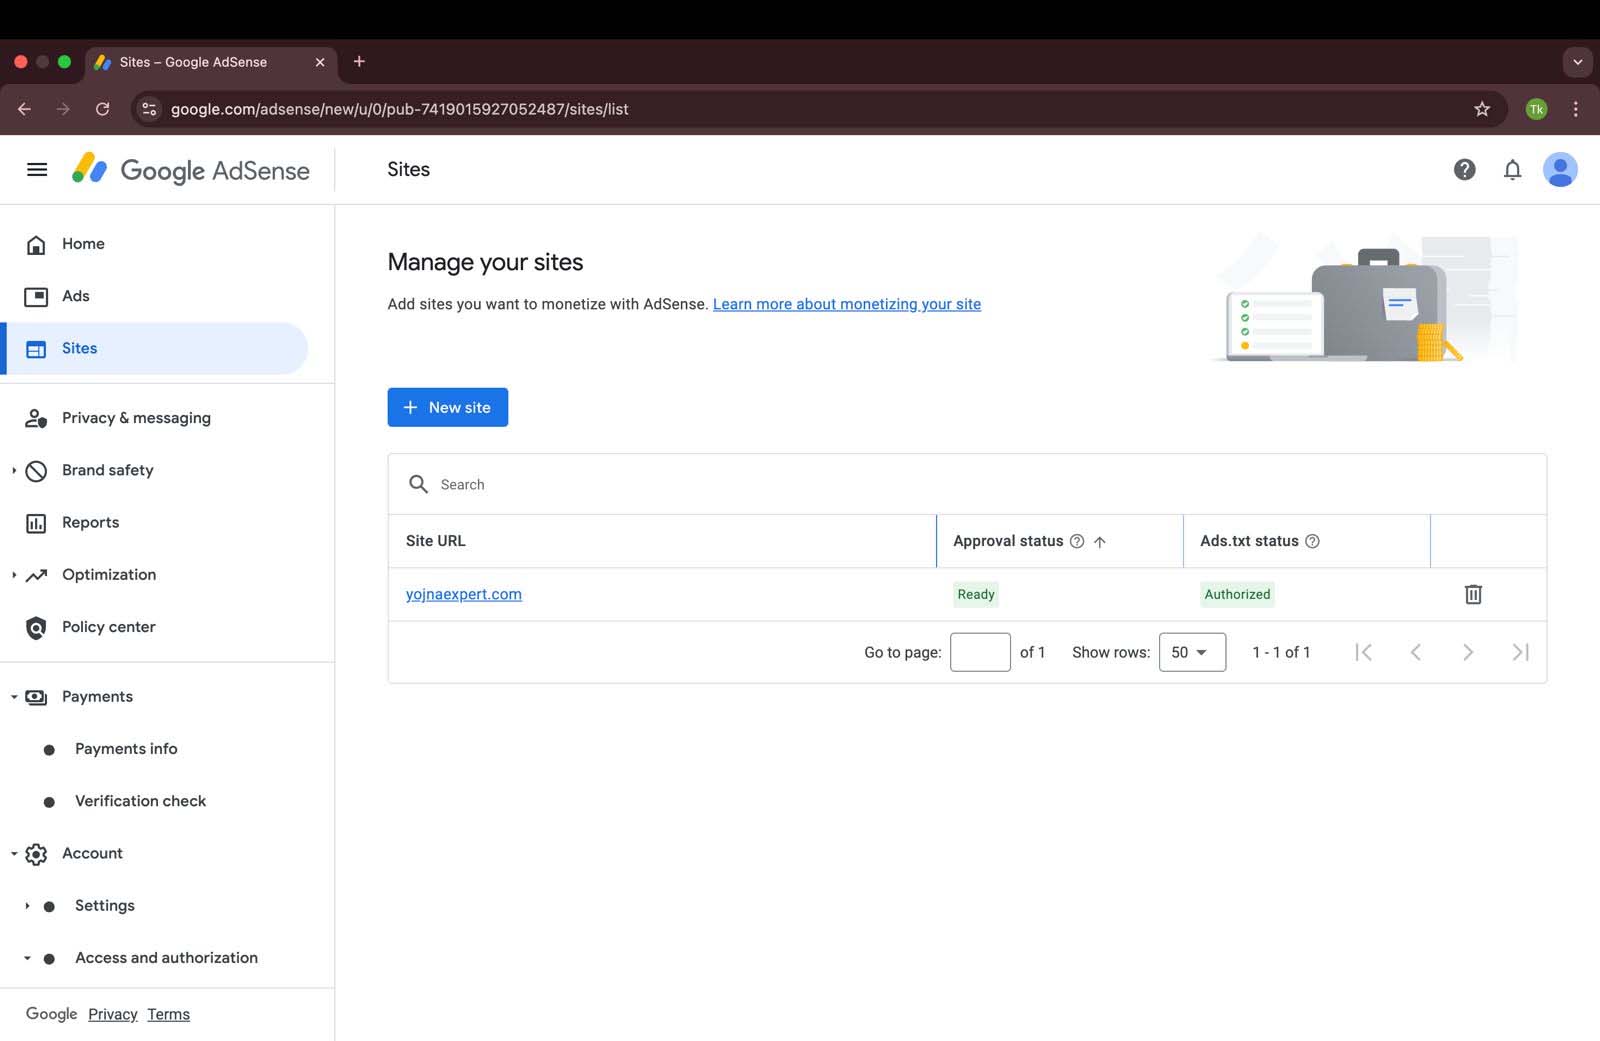Viewport: 1600px width, 1041px height.
Task: Go to the first page of sites
Action: 1363,652
